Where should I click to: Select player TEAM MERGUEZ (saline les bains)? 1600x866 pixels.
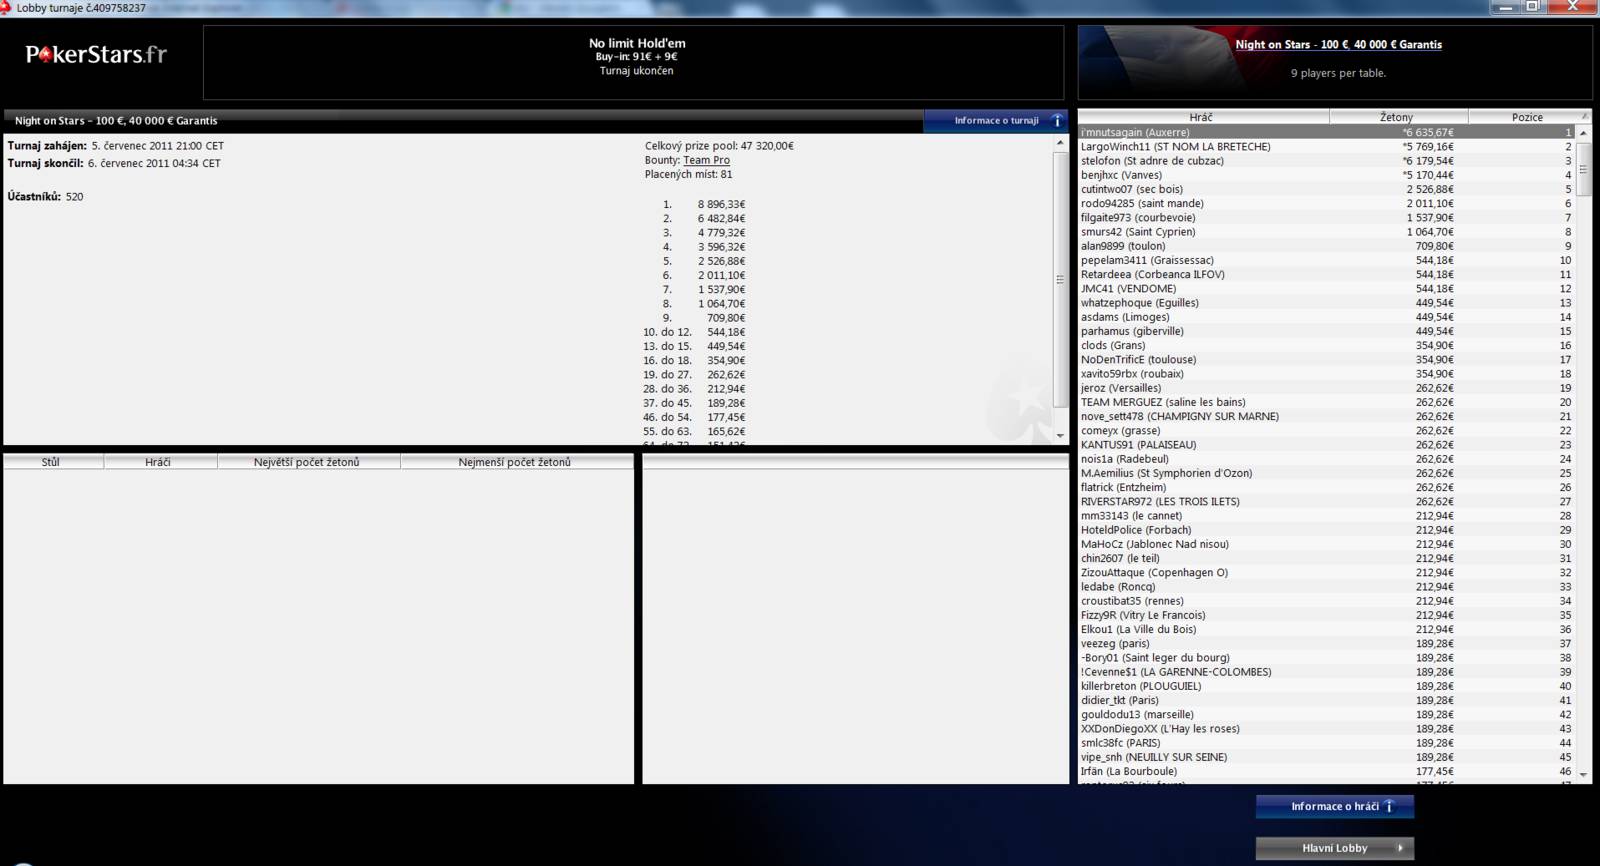tap(1327, 402)
